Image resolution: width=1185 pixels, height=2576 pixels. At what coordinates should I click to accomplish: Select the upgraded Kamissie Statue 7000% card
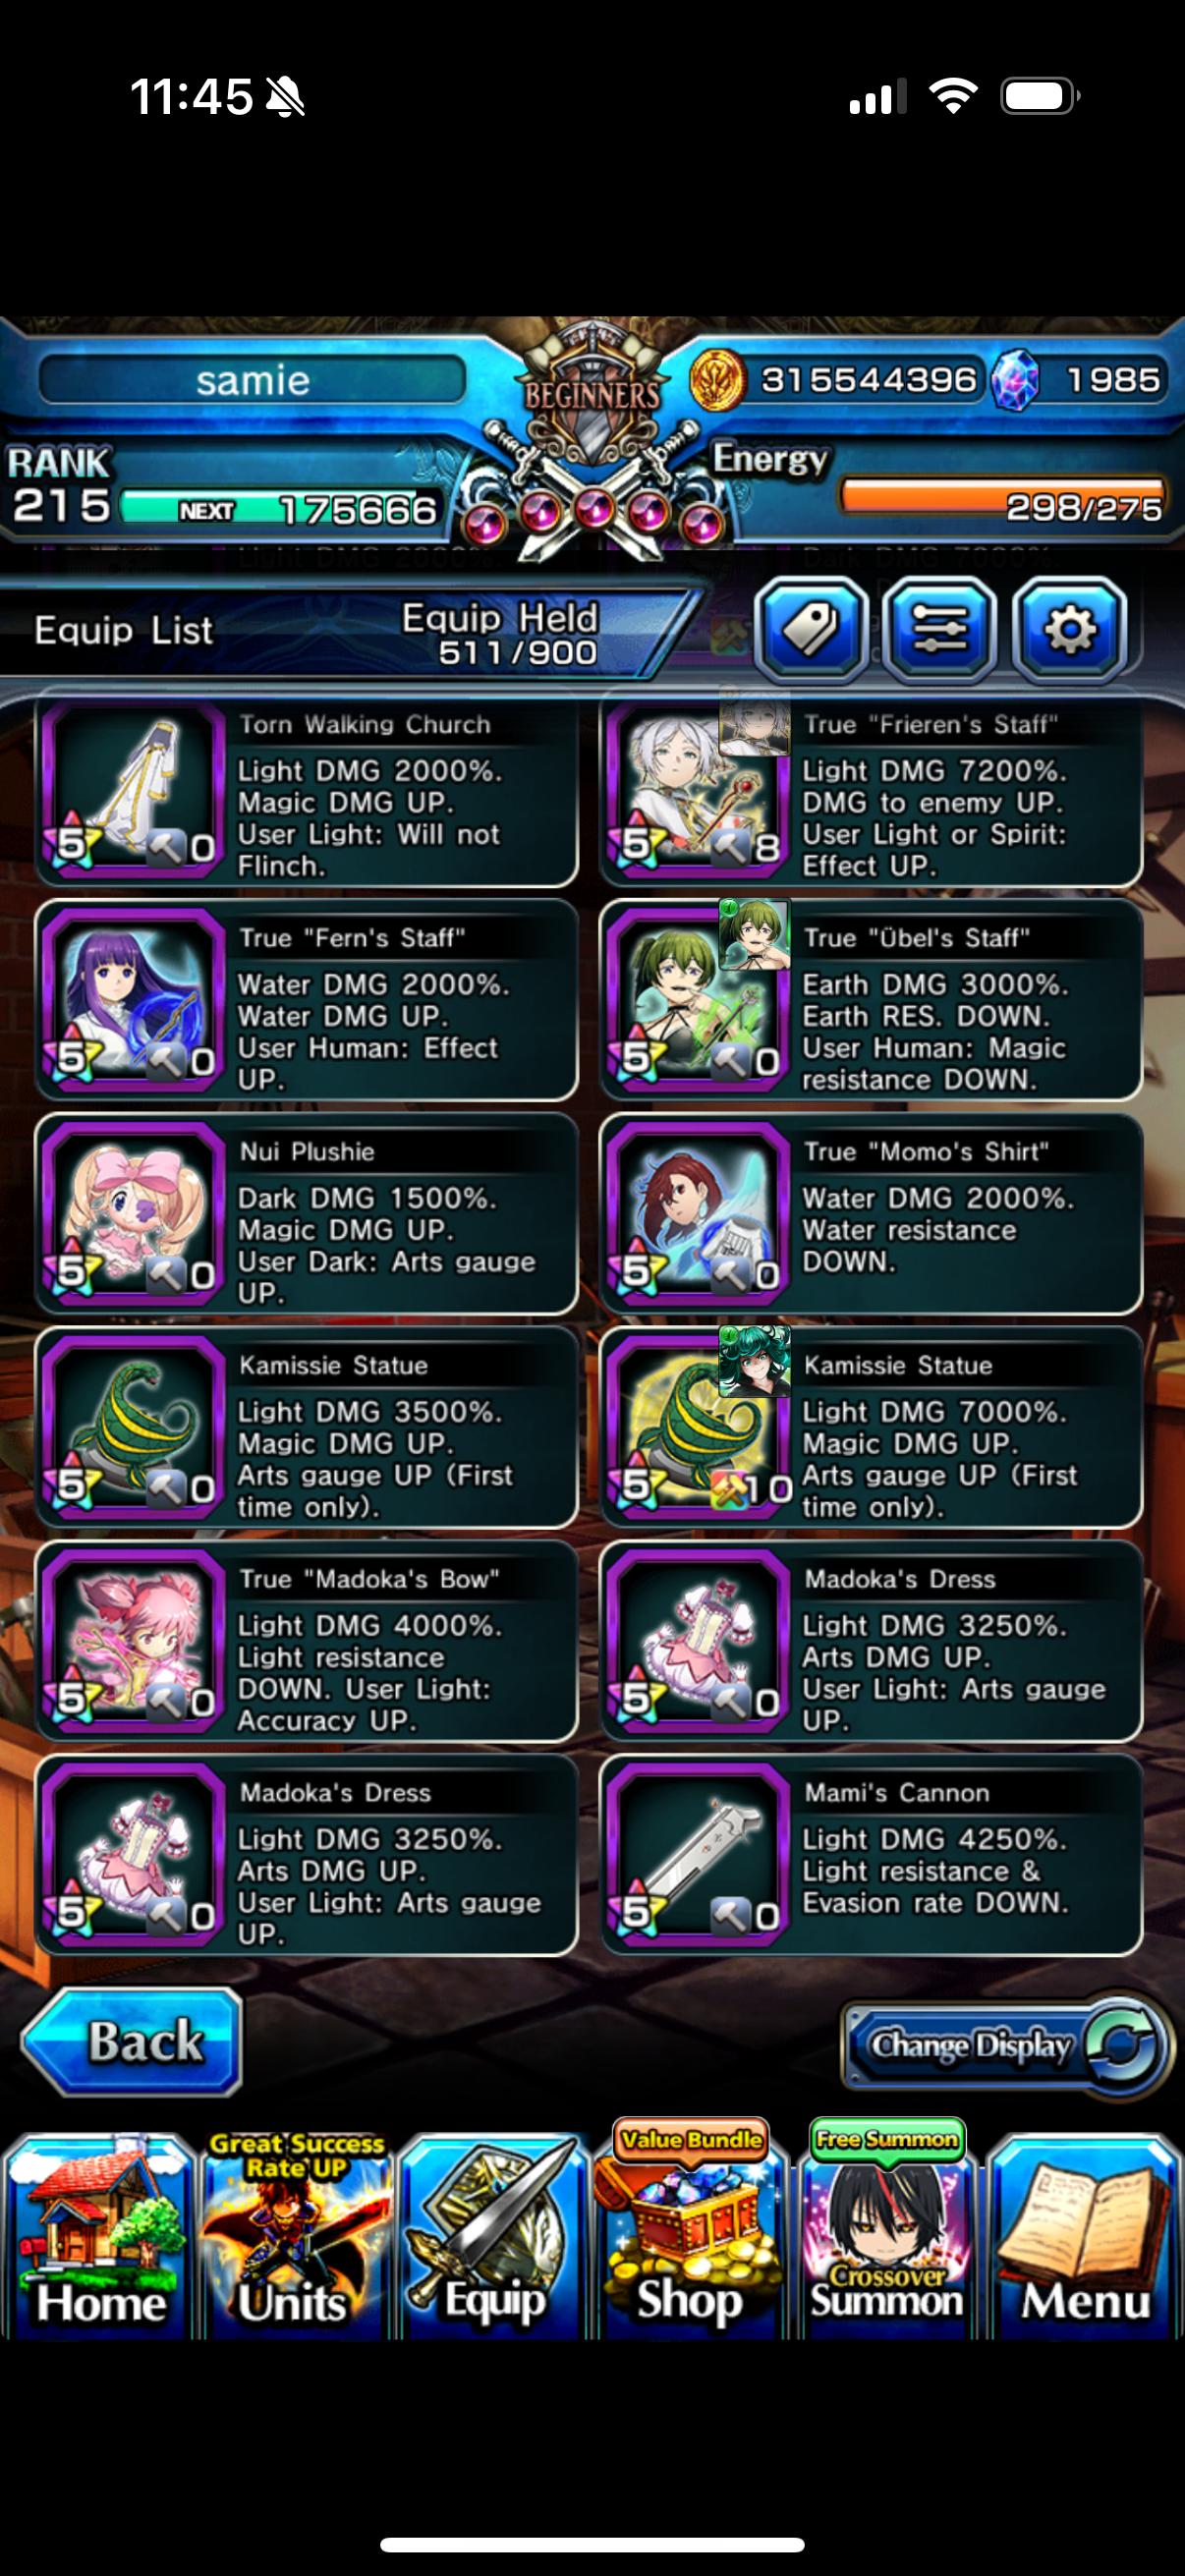point(871,1428)
